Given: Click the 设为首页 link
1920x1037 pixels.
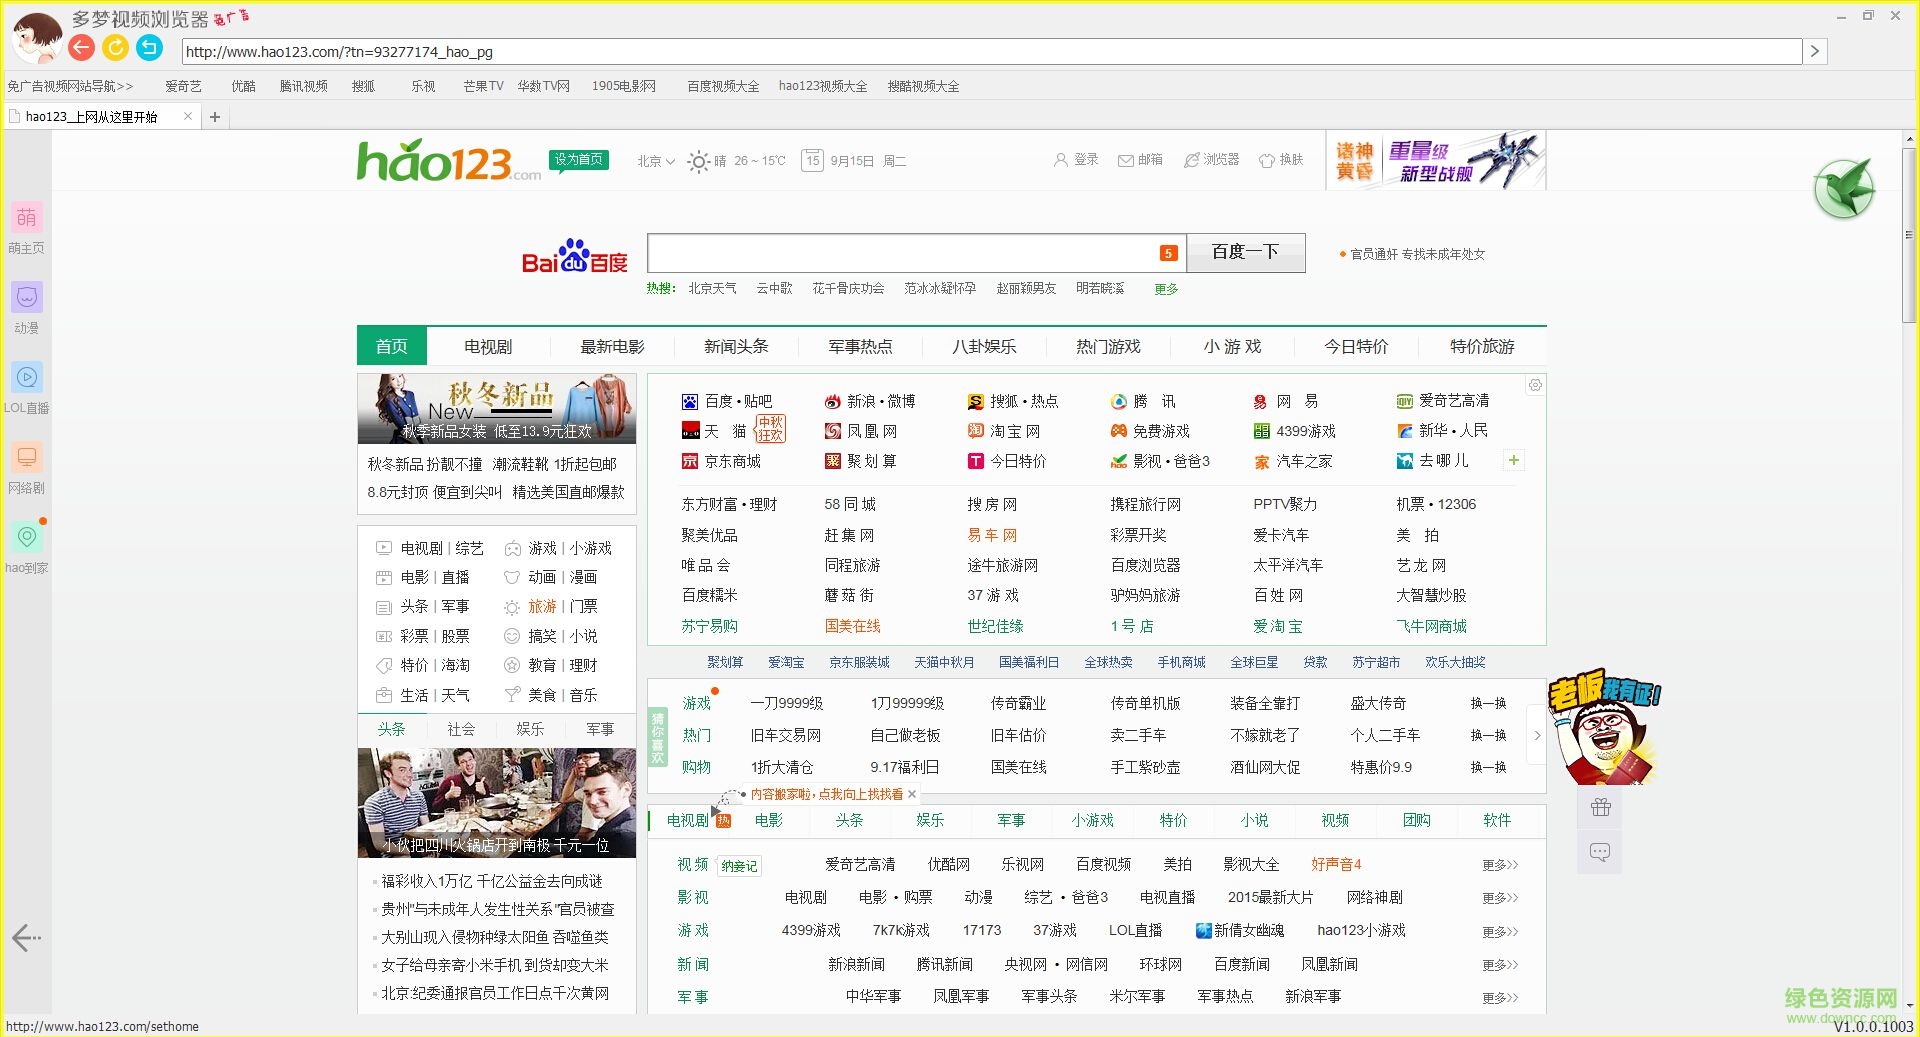Looking at the screenshot, I should (x=579, y=158).
